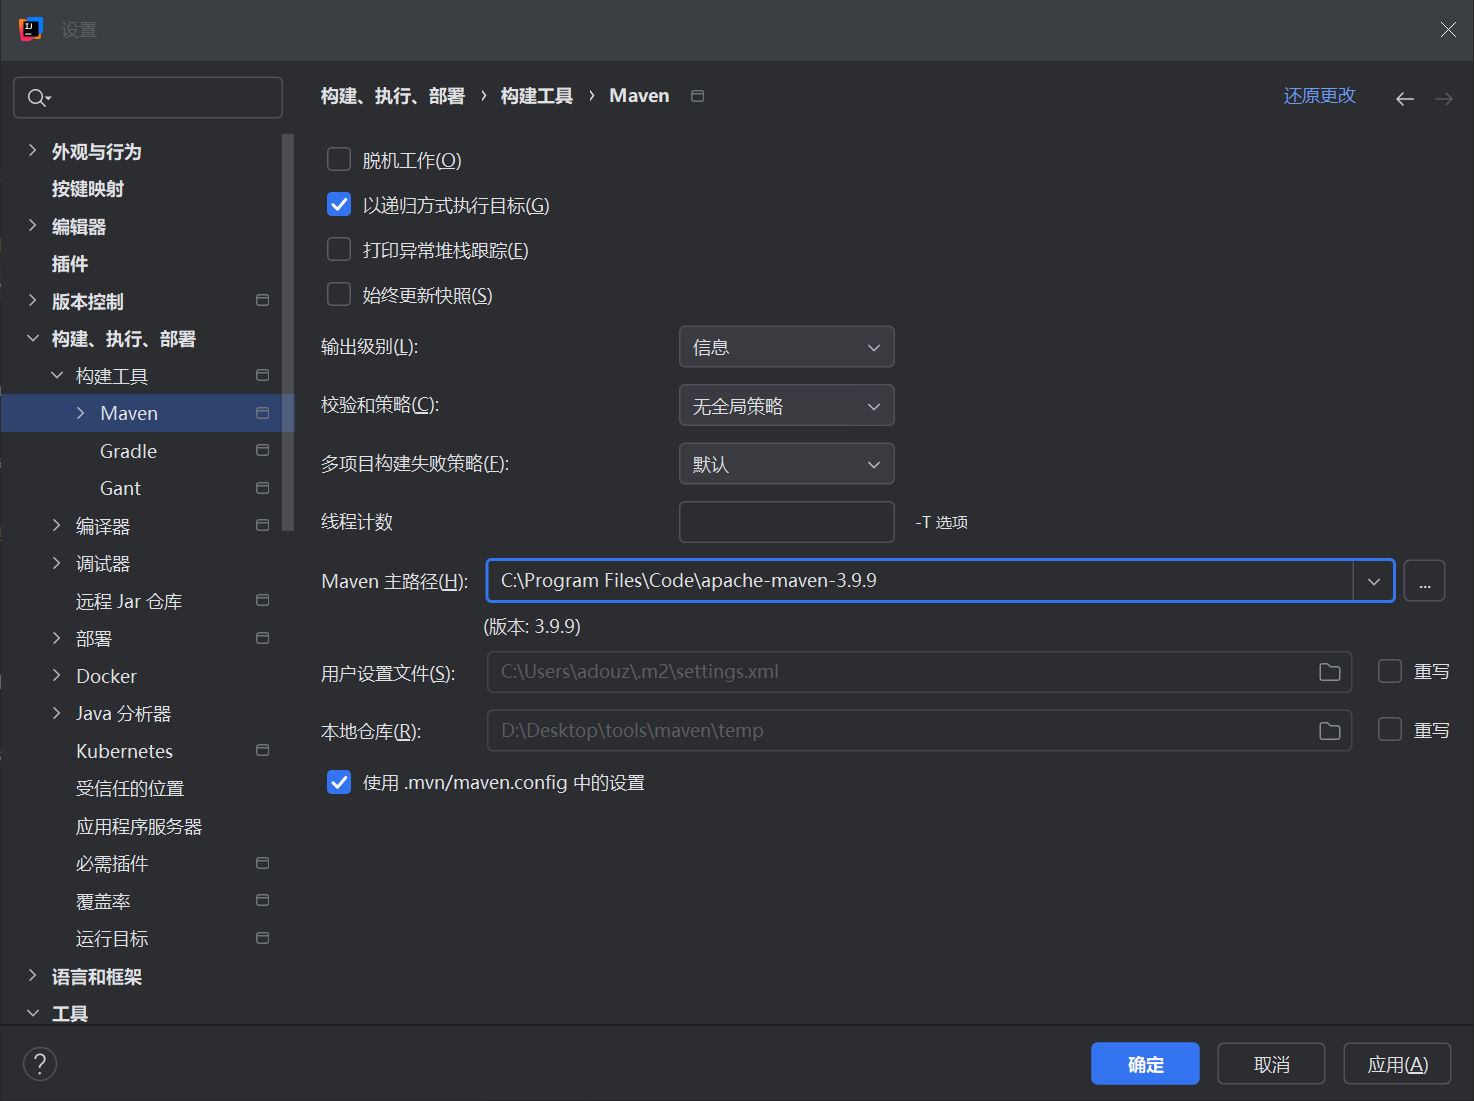Click project marker icon on Kubernetes row
The height and width of the screenshot is (1101, 1474).
[x=263, y=750]
